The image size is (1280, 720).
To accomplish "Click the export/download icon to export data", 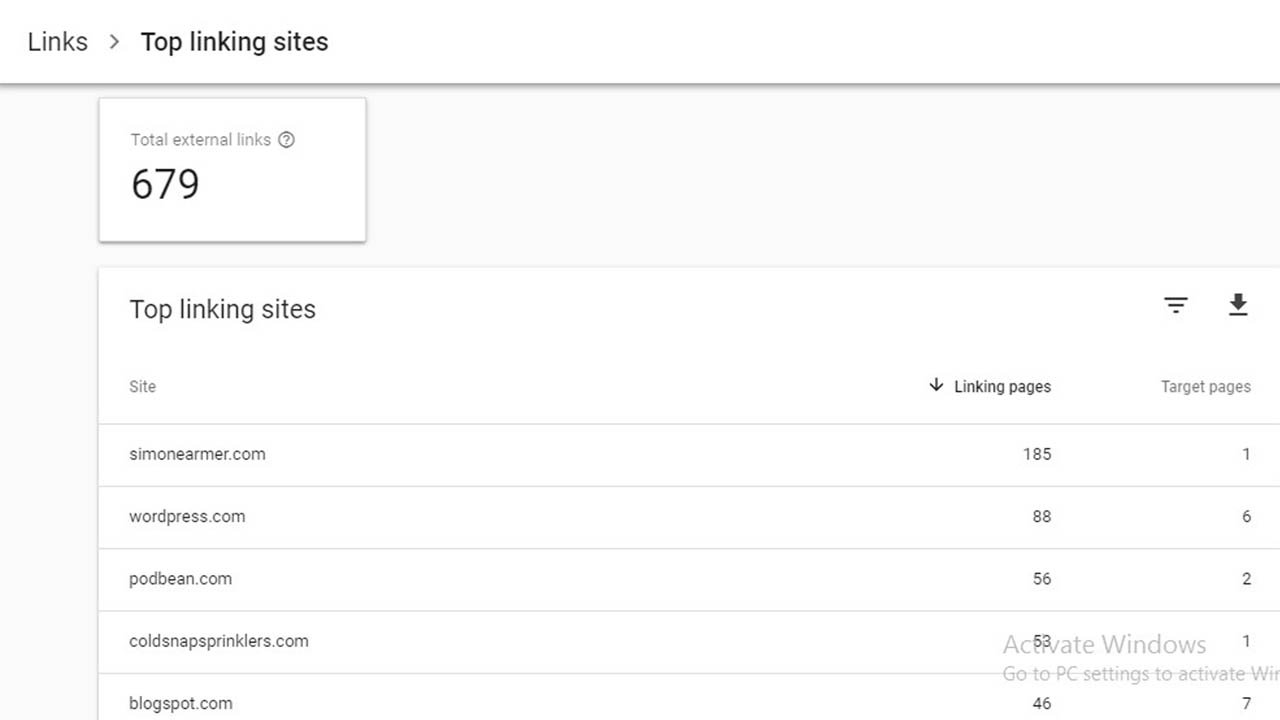I will coord(1238,305).
